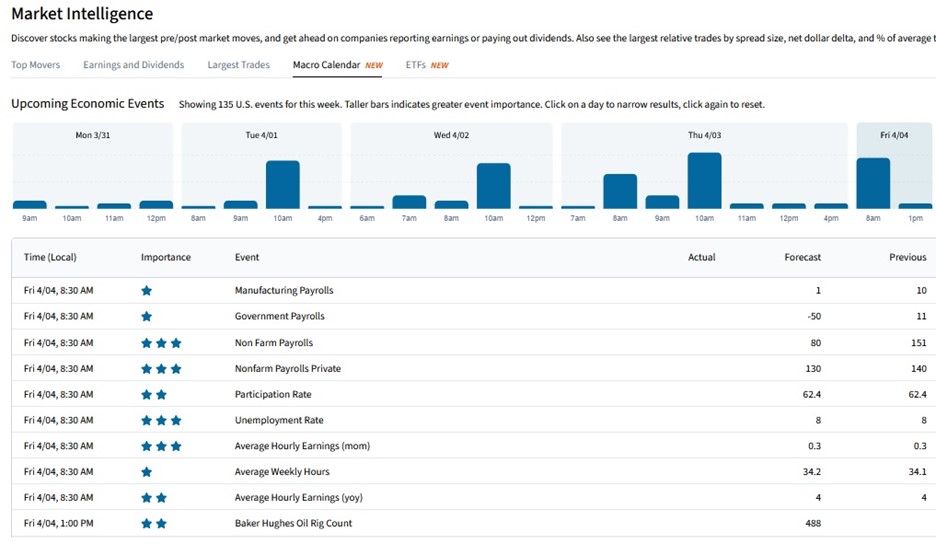Click the Thursday 10am importance bar
This screenshot has height=544, width=936.
[x=704, y=180]
